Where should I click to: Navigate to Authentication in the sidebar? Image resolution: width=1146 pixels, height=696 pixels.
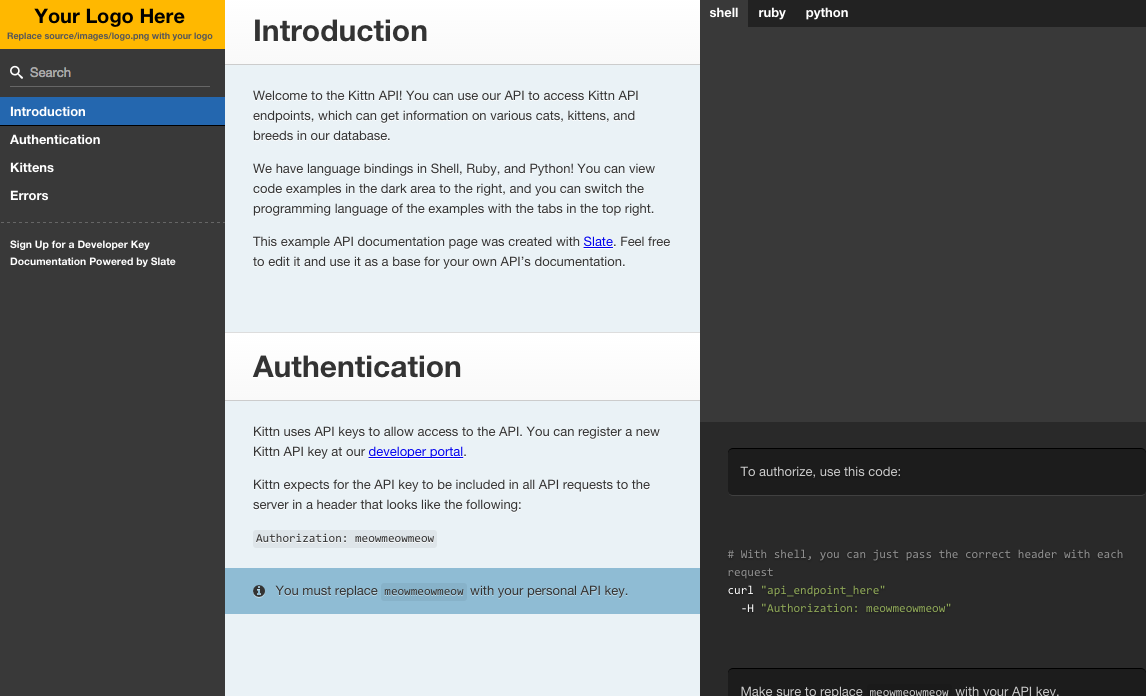[x=54, y=139]
